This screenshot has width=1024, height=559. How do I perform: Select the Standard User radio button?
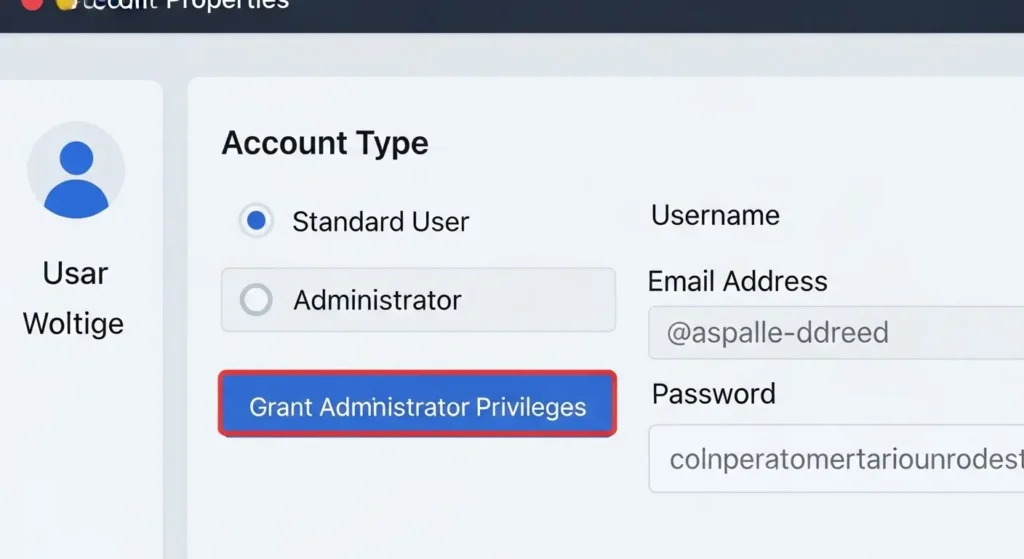click(x=256, y=221)
